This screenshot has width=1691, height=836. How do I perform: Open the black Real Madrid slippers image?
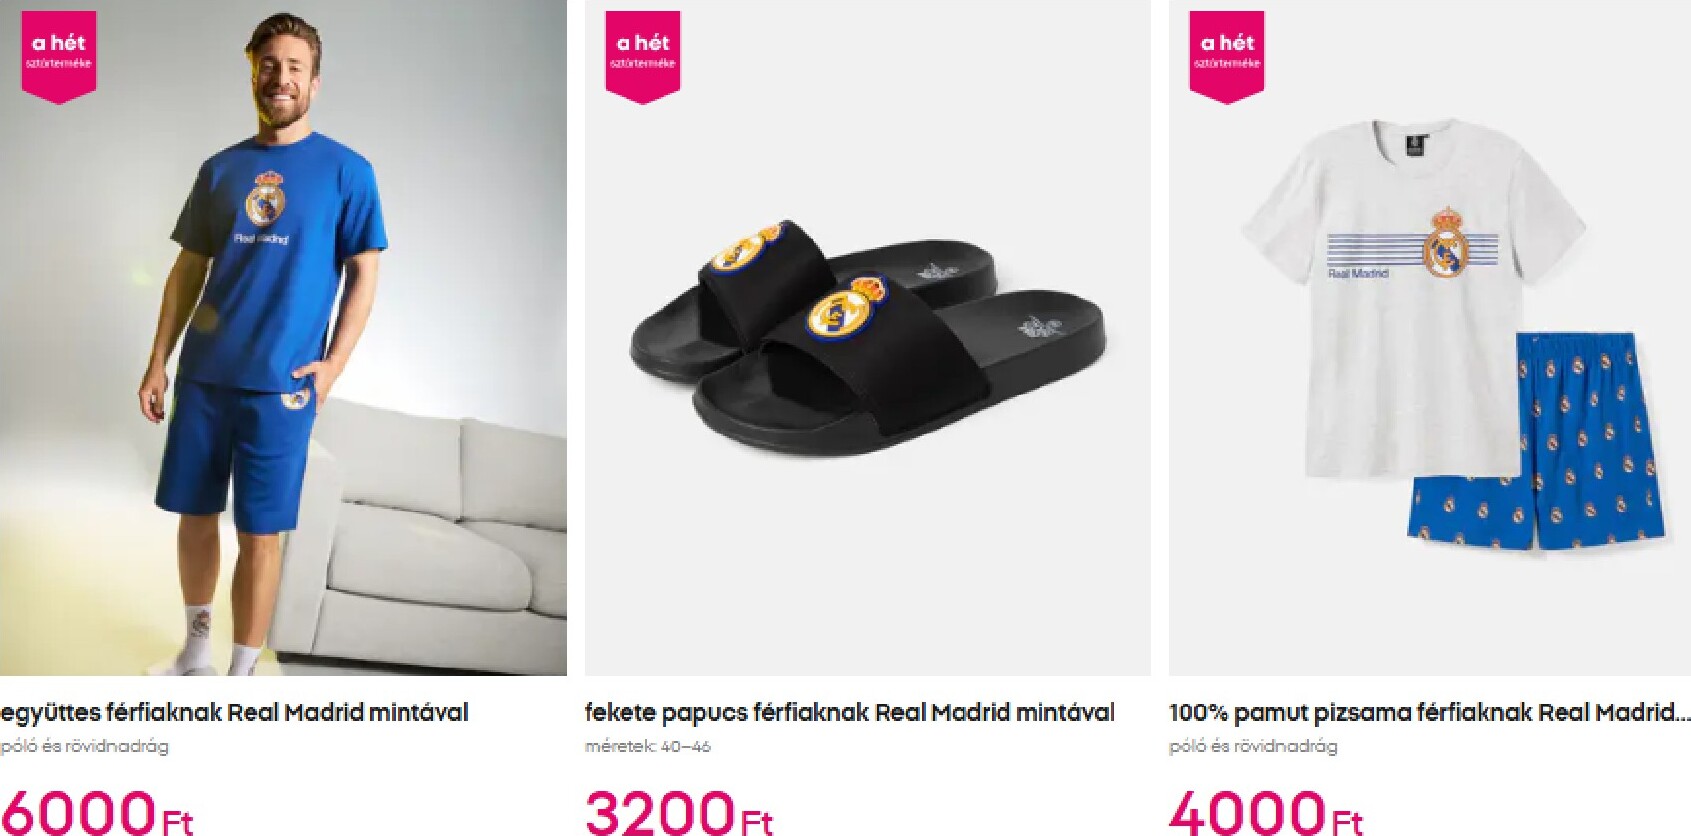tap(867, 338)
